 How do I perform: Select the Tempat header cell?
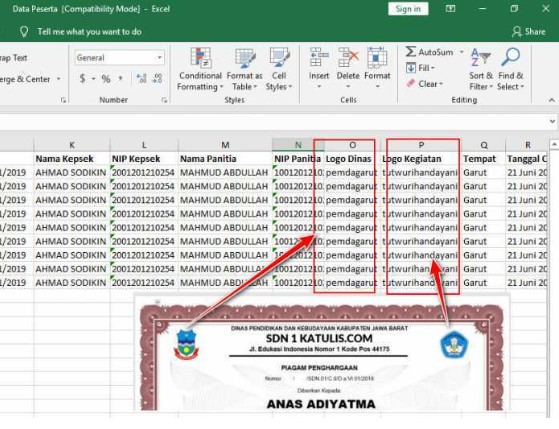tap(484, 159)
